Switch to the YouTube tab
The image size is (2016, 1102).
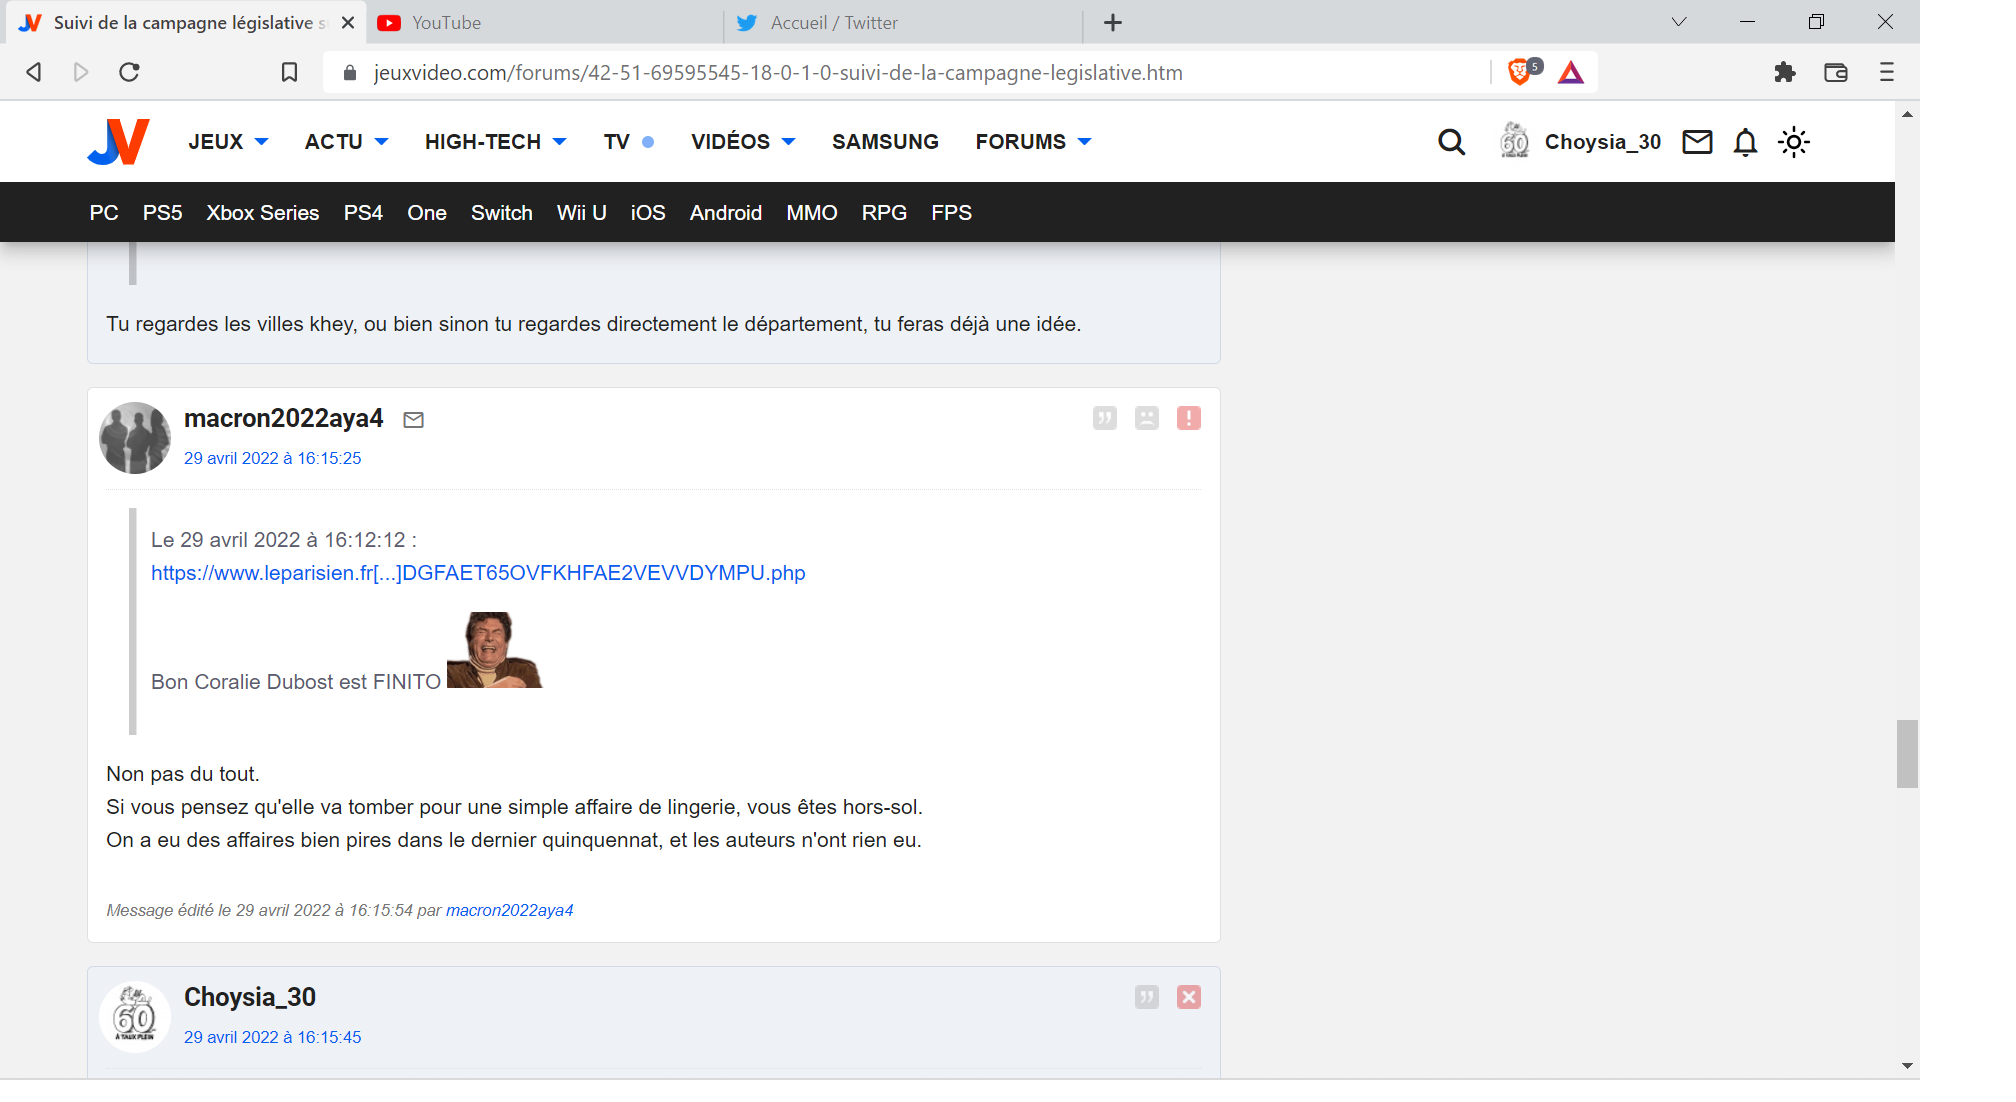click(x=545, y=22)
